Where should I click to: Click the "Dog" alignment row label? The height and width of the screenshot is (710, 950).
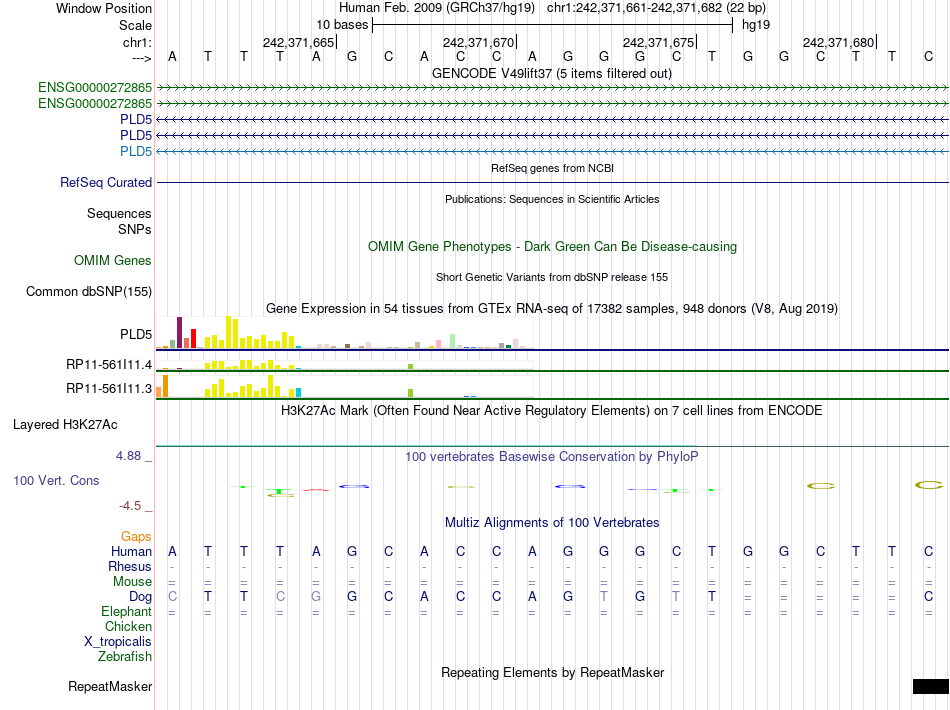141,597
